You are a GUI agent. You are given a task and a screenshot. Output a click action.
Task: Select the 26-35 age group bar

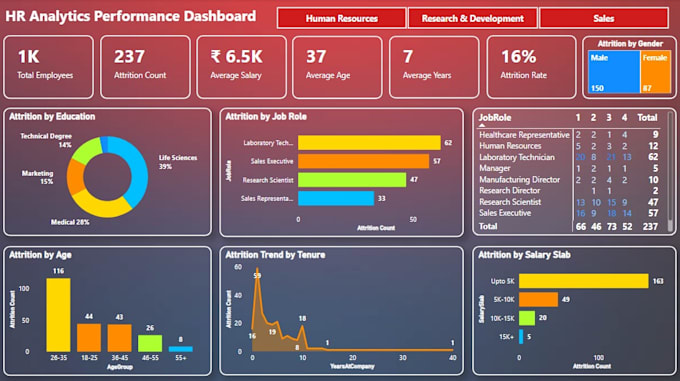tap(59, 315)
